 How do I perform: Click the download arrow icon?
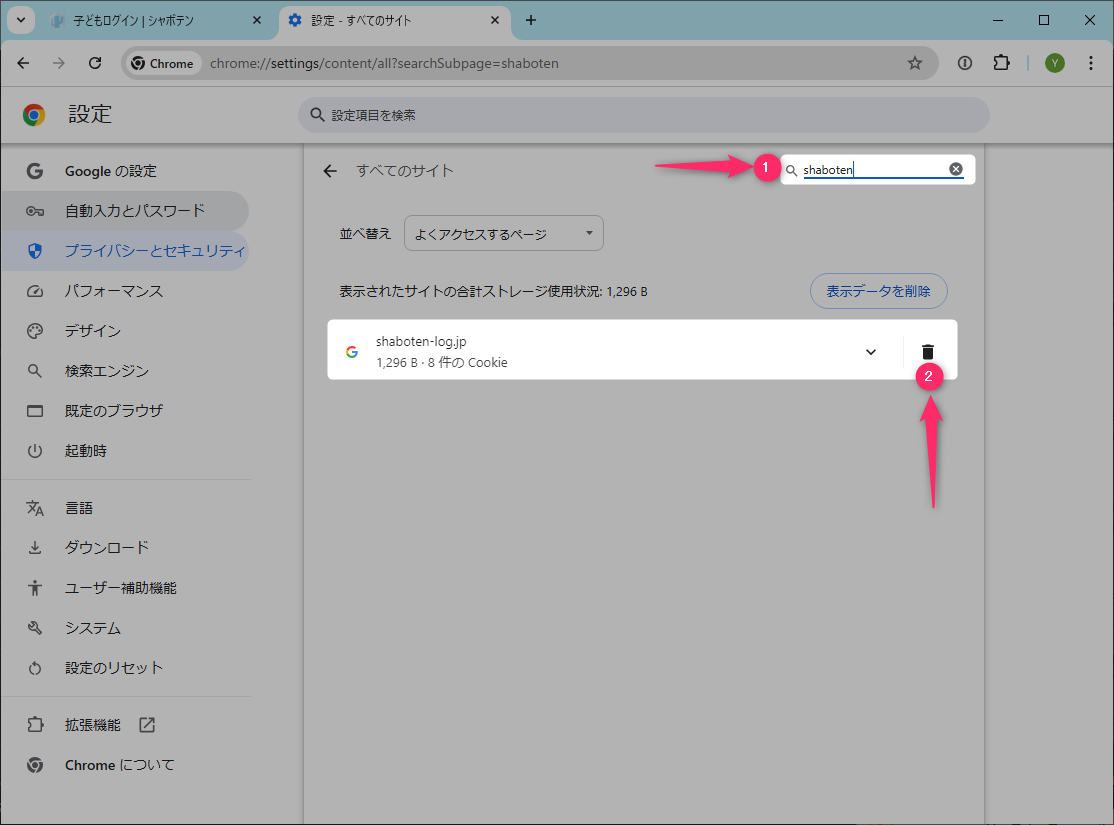tap(35, 548)
